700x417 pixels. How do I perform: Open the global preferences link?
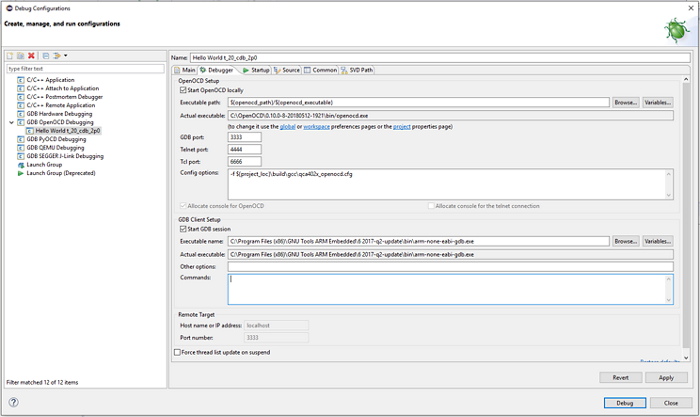pyautogui.click(x=288, y=127)
